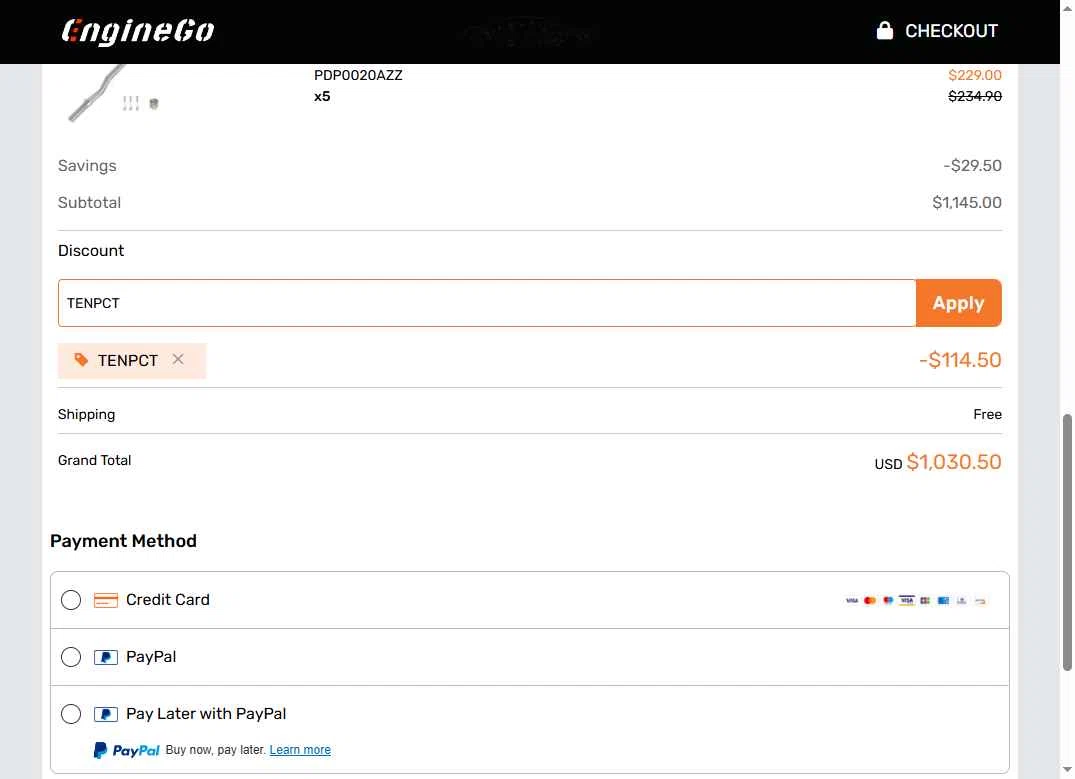Screen dimensions: 1075x779
Task: Click the orange tag icon beside TENPCT
Action: [81, 360]
